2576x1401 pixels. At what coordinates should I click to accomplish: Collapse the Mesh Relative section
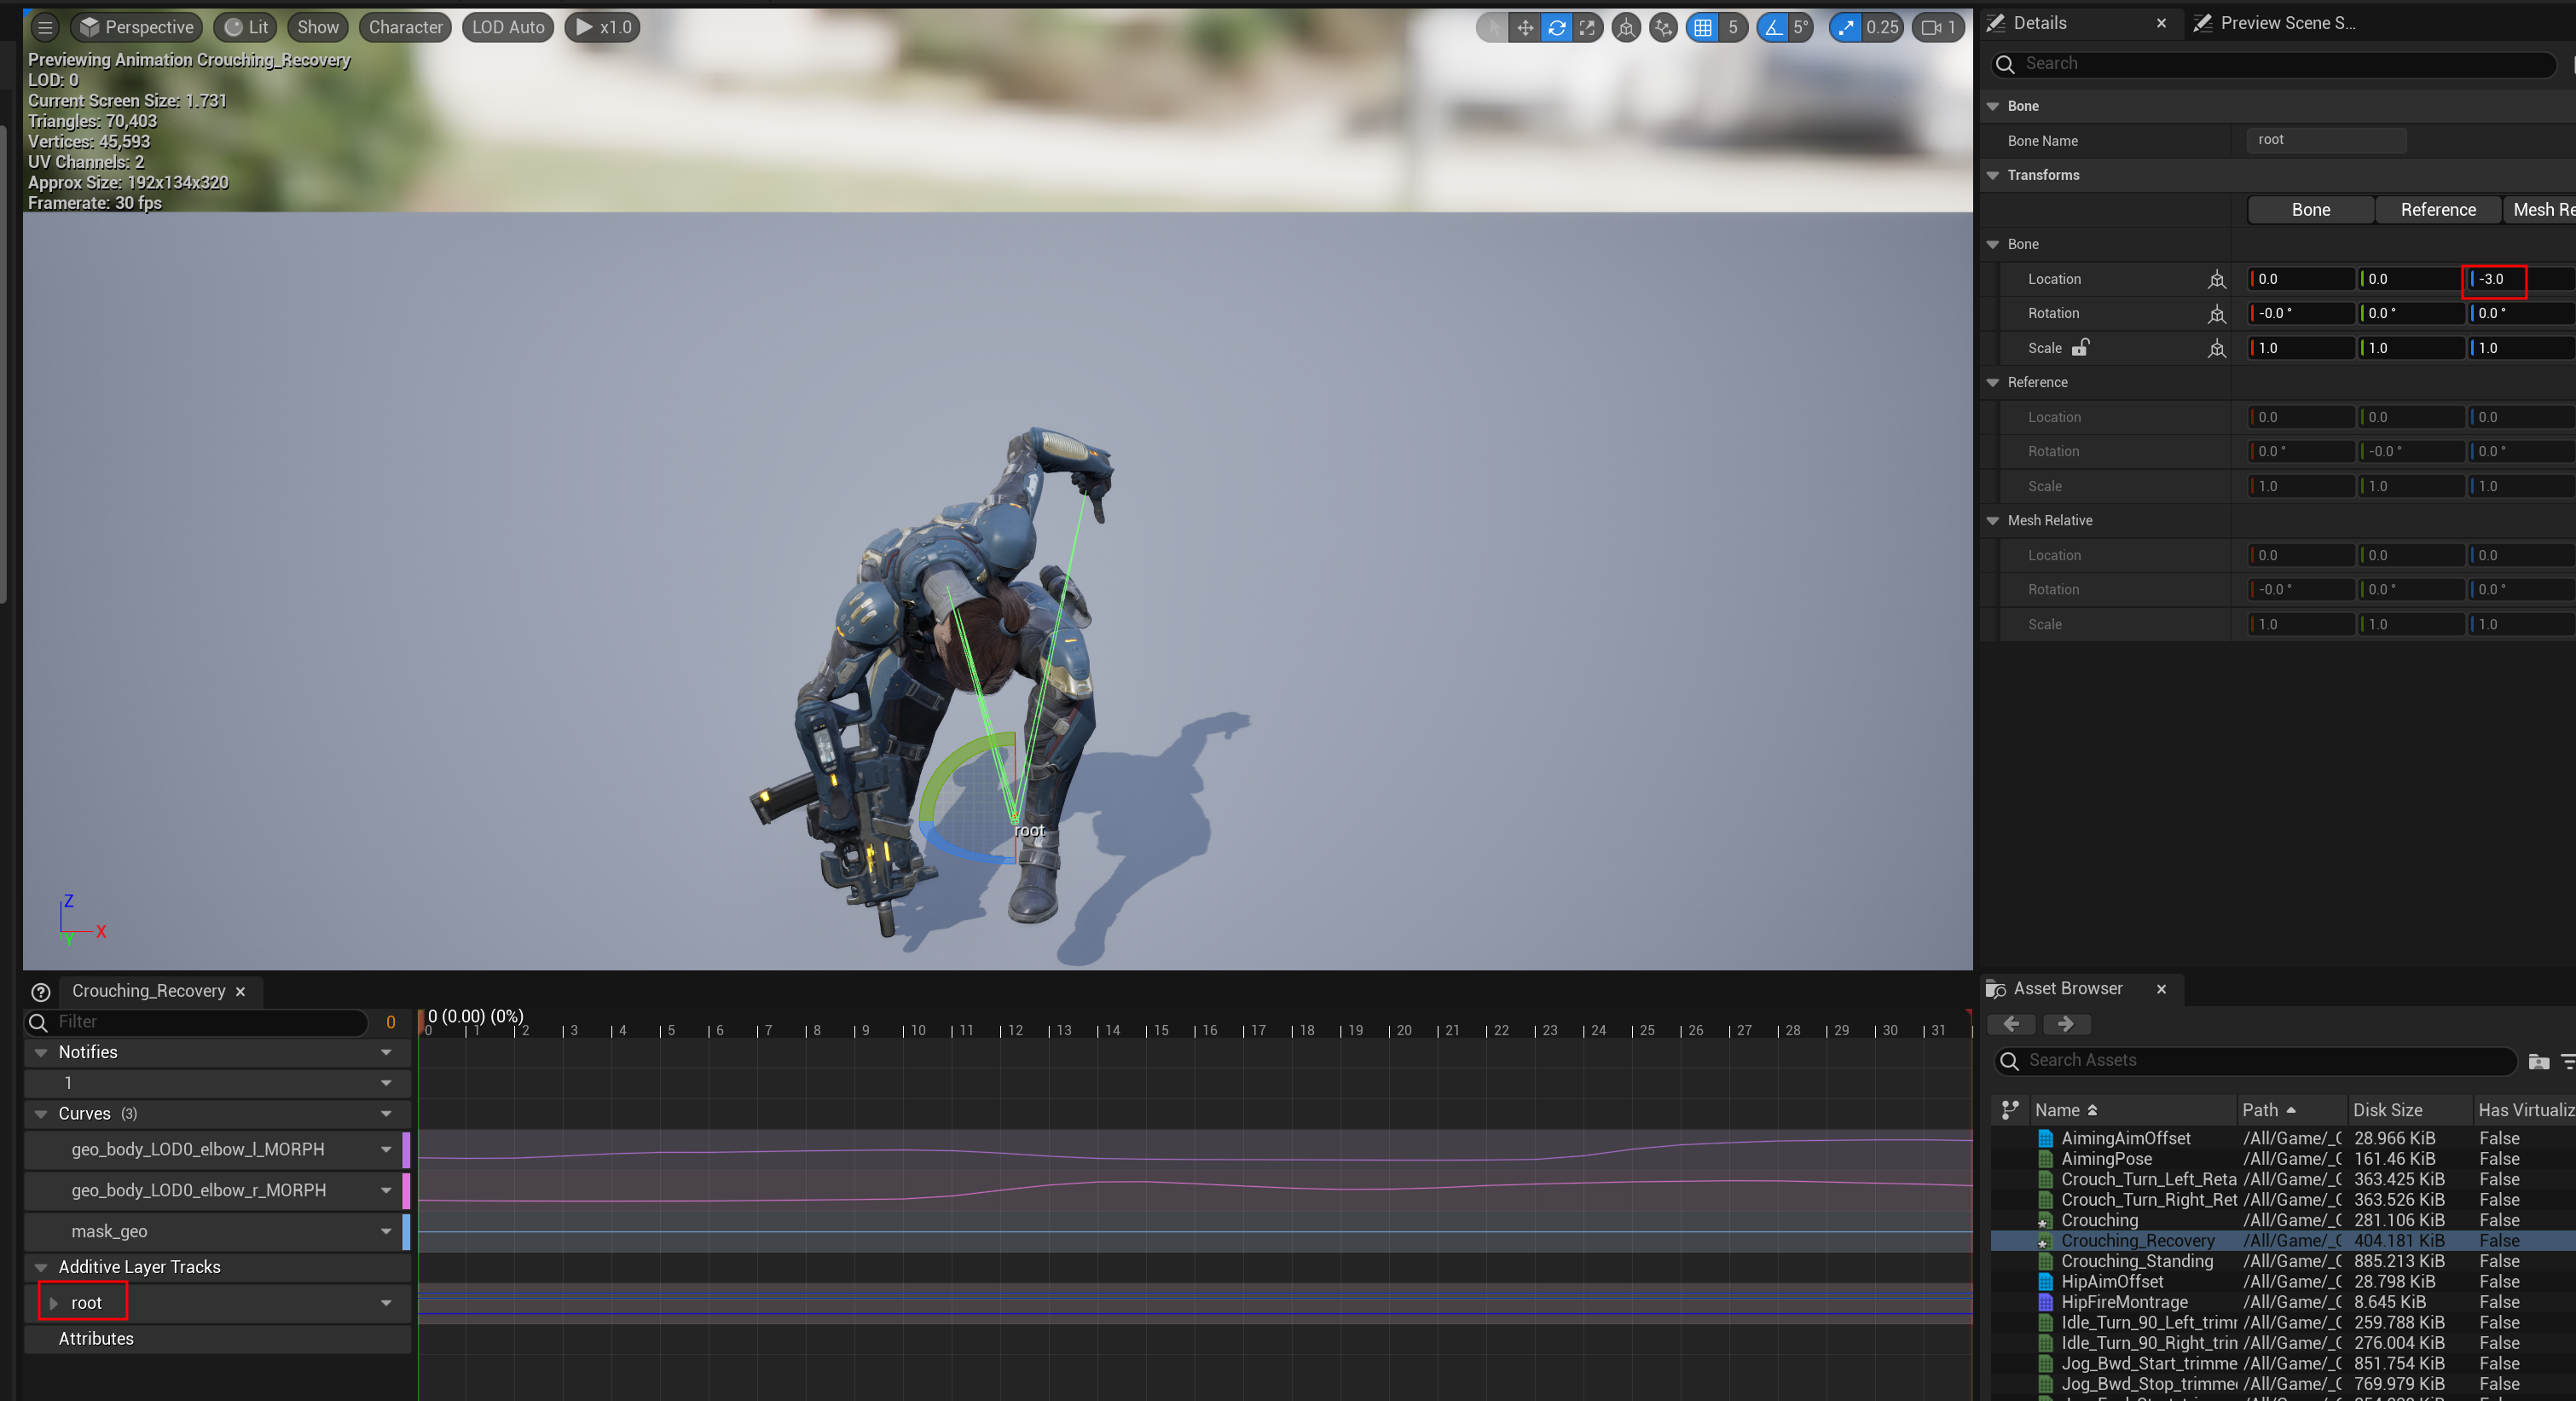(x=1992, y=521)
